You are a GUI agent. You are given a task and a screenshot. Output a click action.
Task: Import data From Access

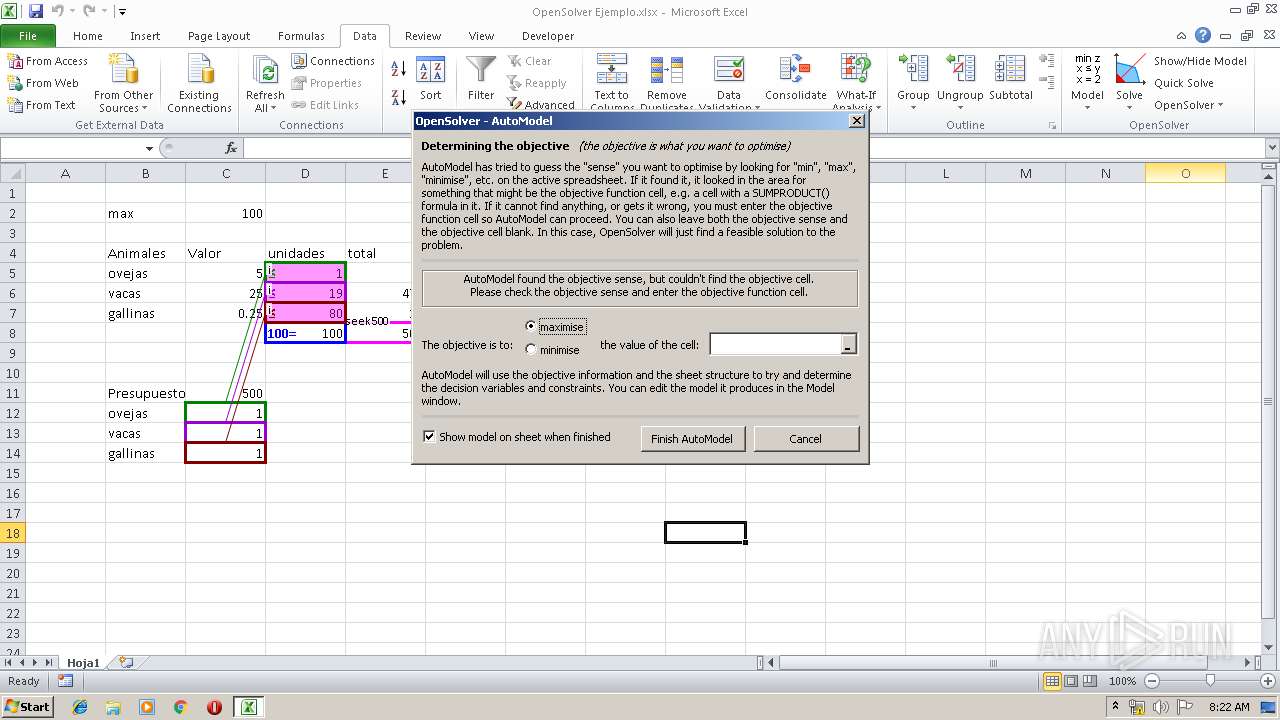tap(48, 61)
